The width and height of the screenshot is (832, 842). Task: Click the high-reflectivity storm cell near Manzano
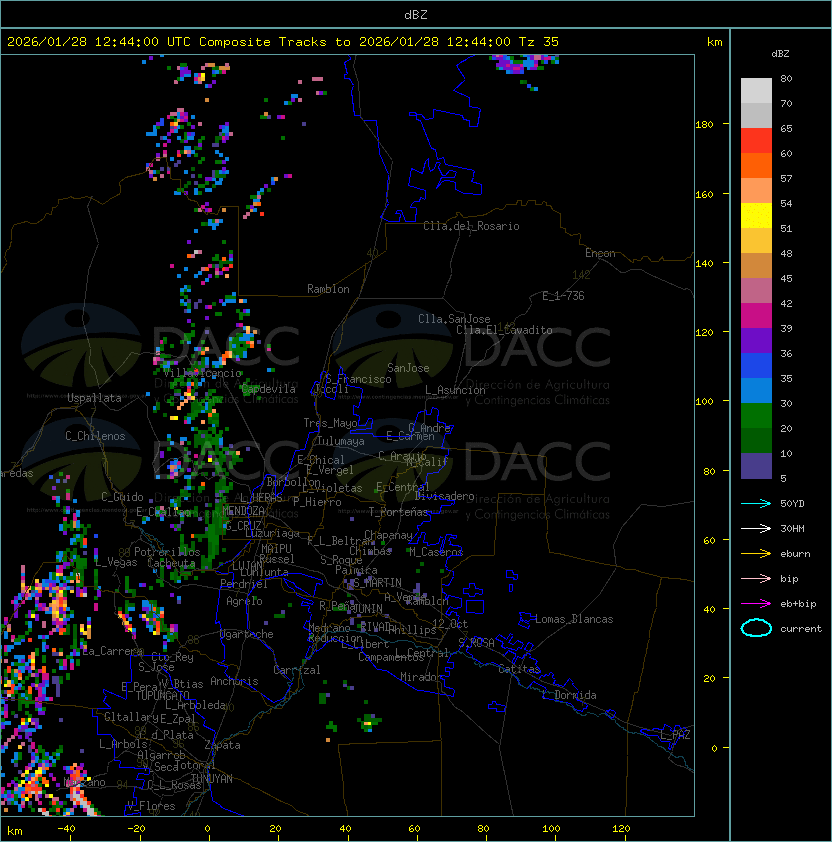pos(81,789)
